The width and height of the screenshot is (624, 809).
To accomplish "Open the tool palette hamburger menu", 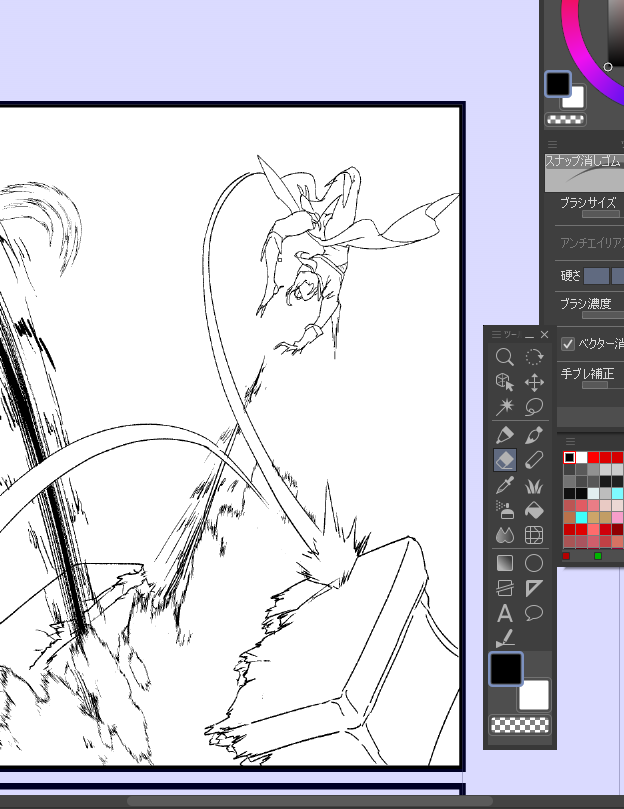I will 496,334.
